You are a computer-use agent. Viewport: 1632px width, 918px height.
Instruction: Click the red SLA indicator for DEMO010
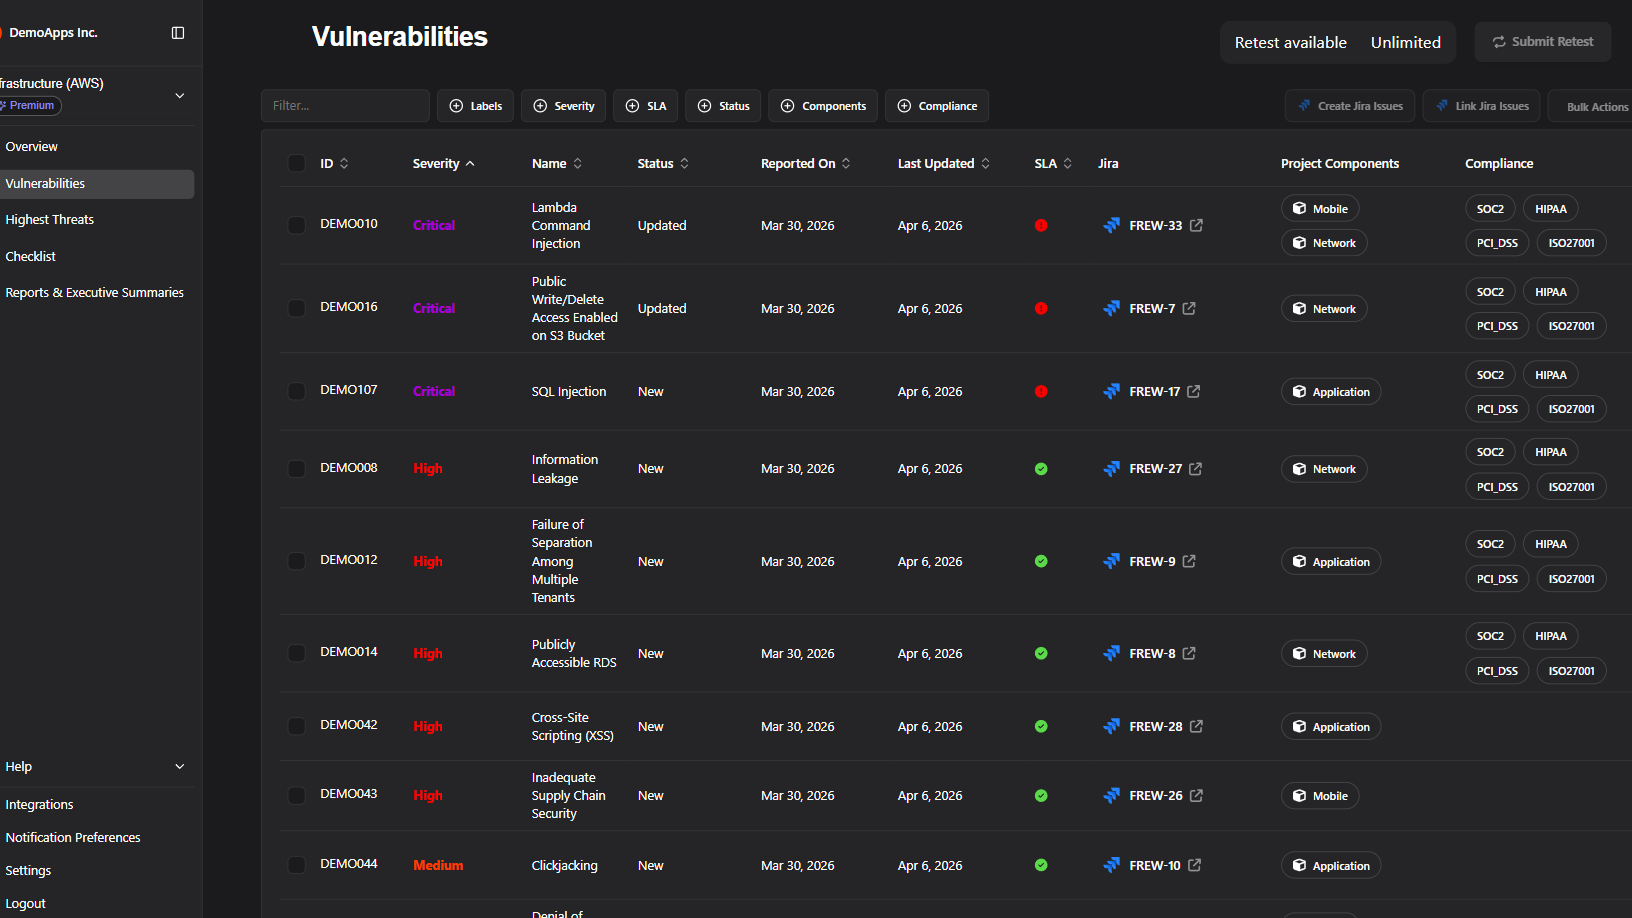click(1041, 226)
